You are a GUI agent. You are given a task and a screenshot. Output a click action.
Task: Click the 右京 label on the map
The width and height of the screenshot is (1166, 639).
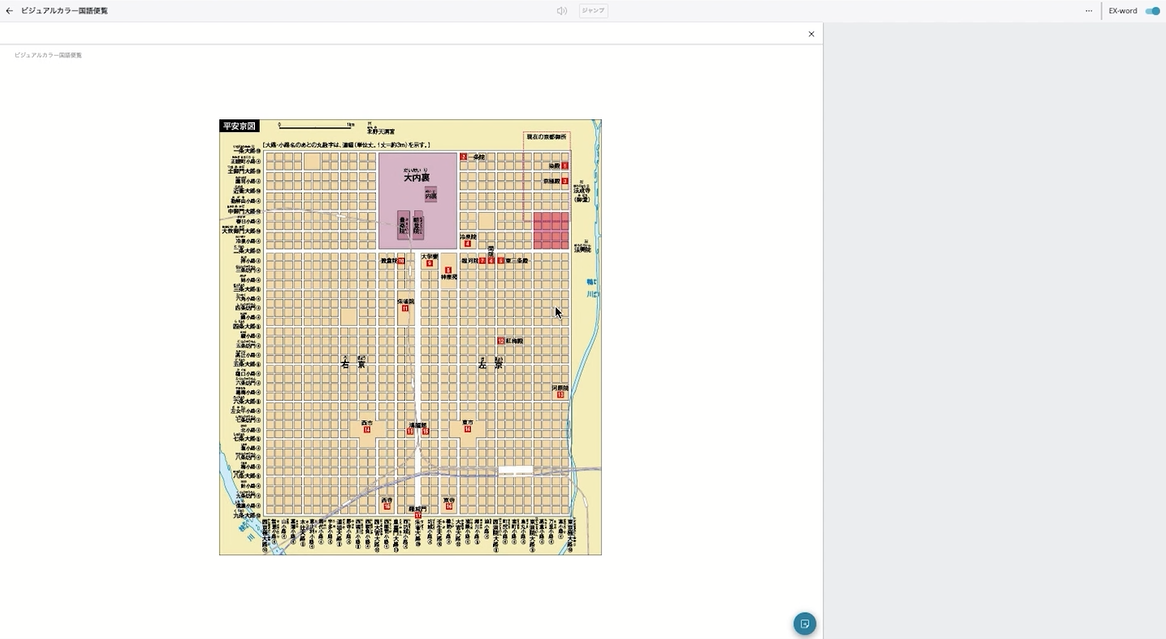click(353, 364)
